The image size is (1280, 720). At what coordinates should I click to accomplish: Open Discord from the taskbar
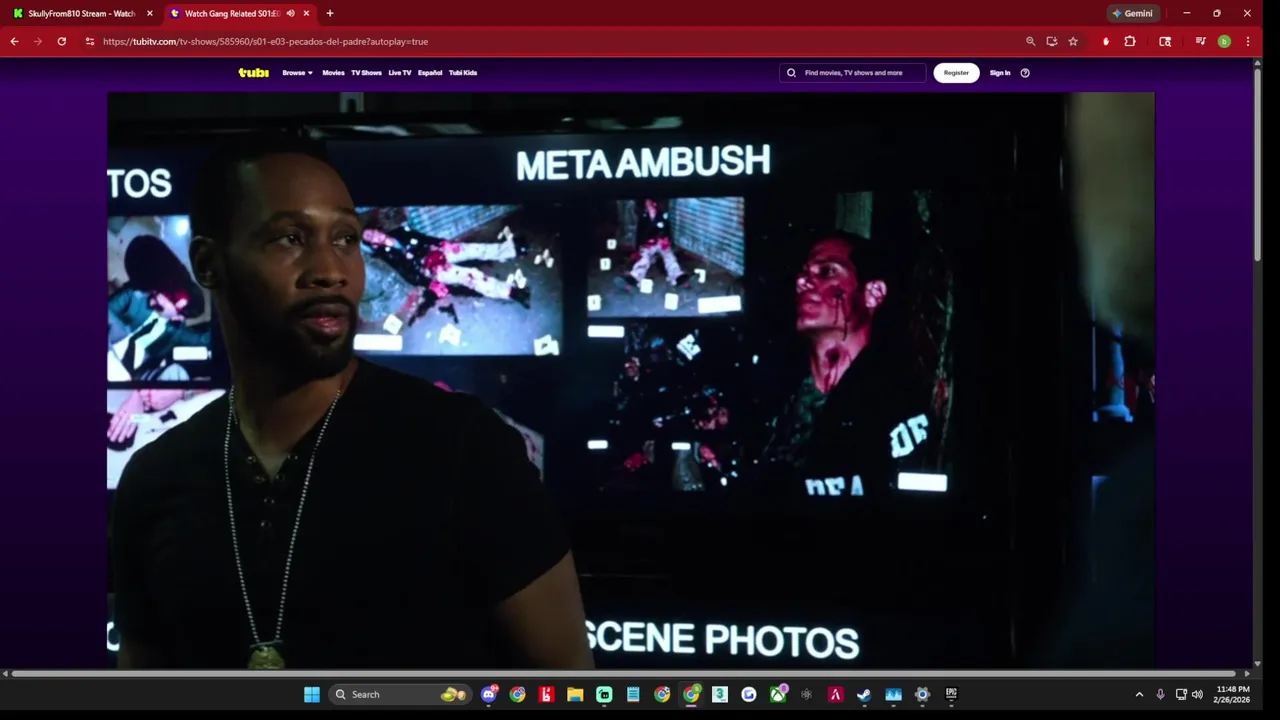coord(489,694)
